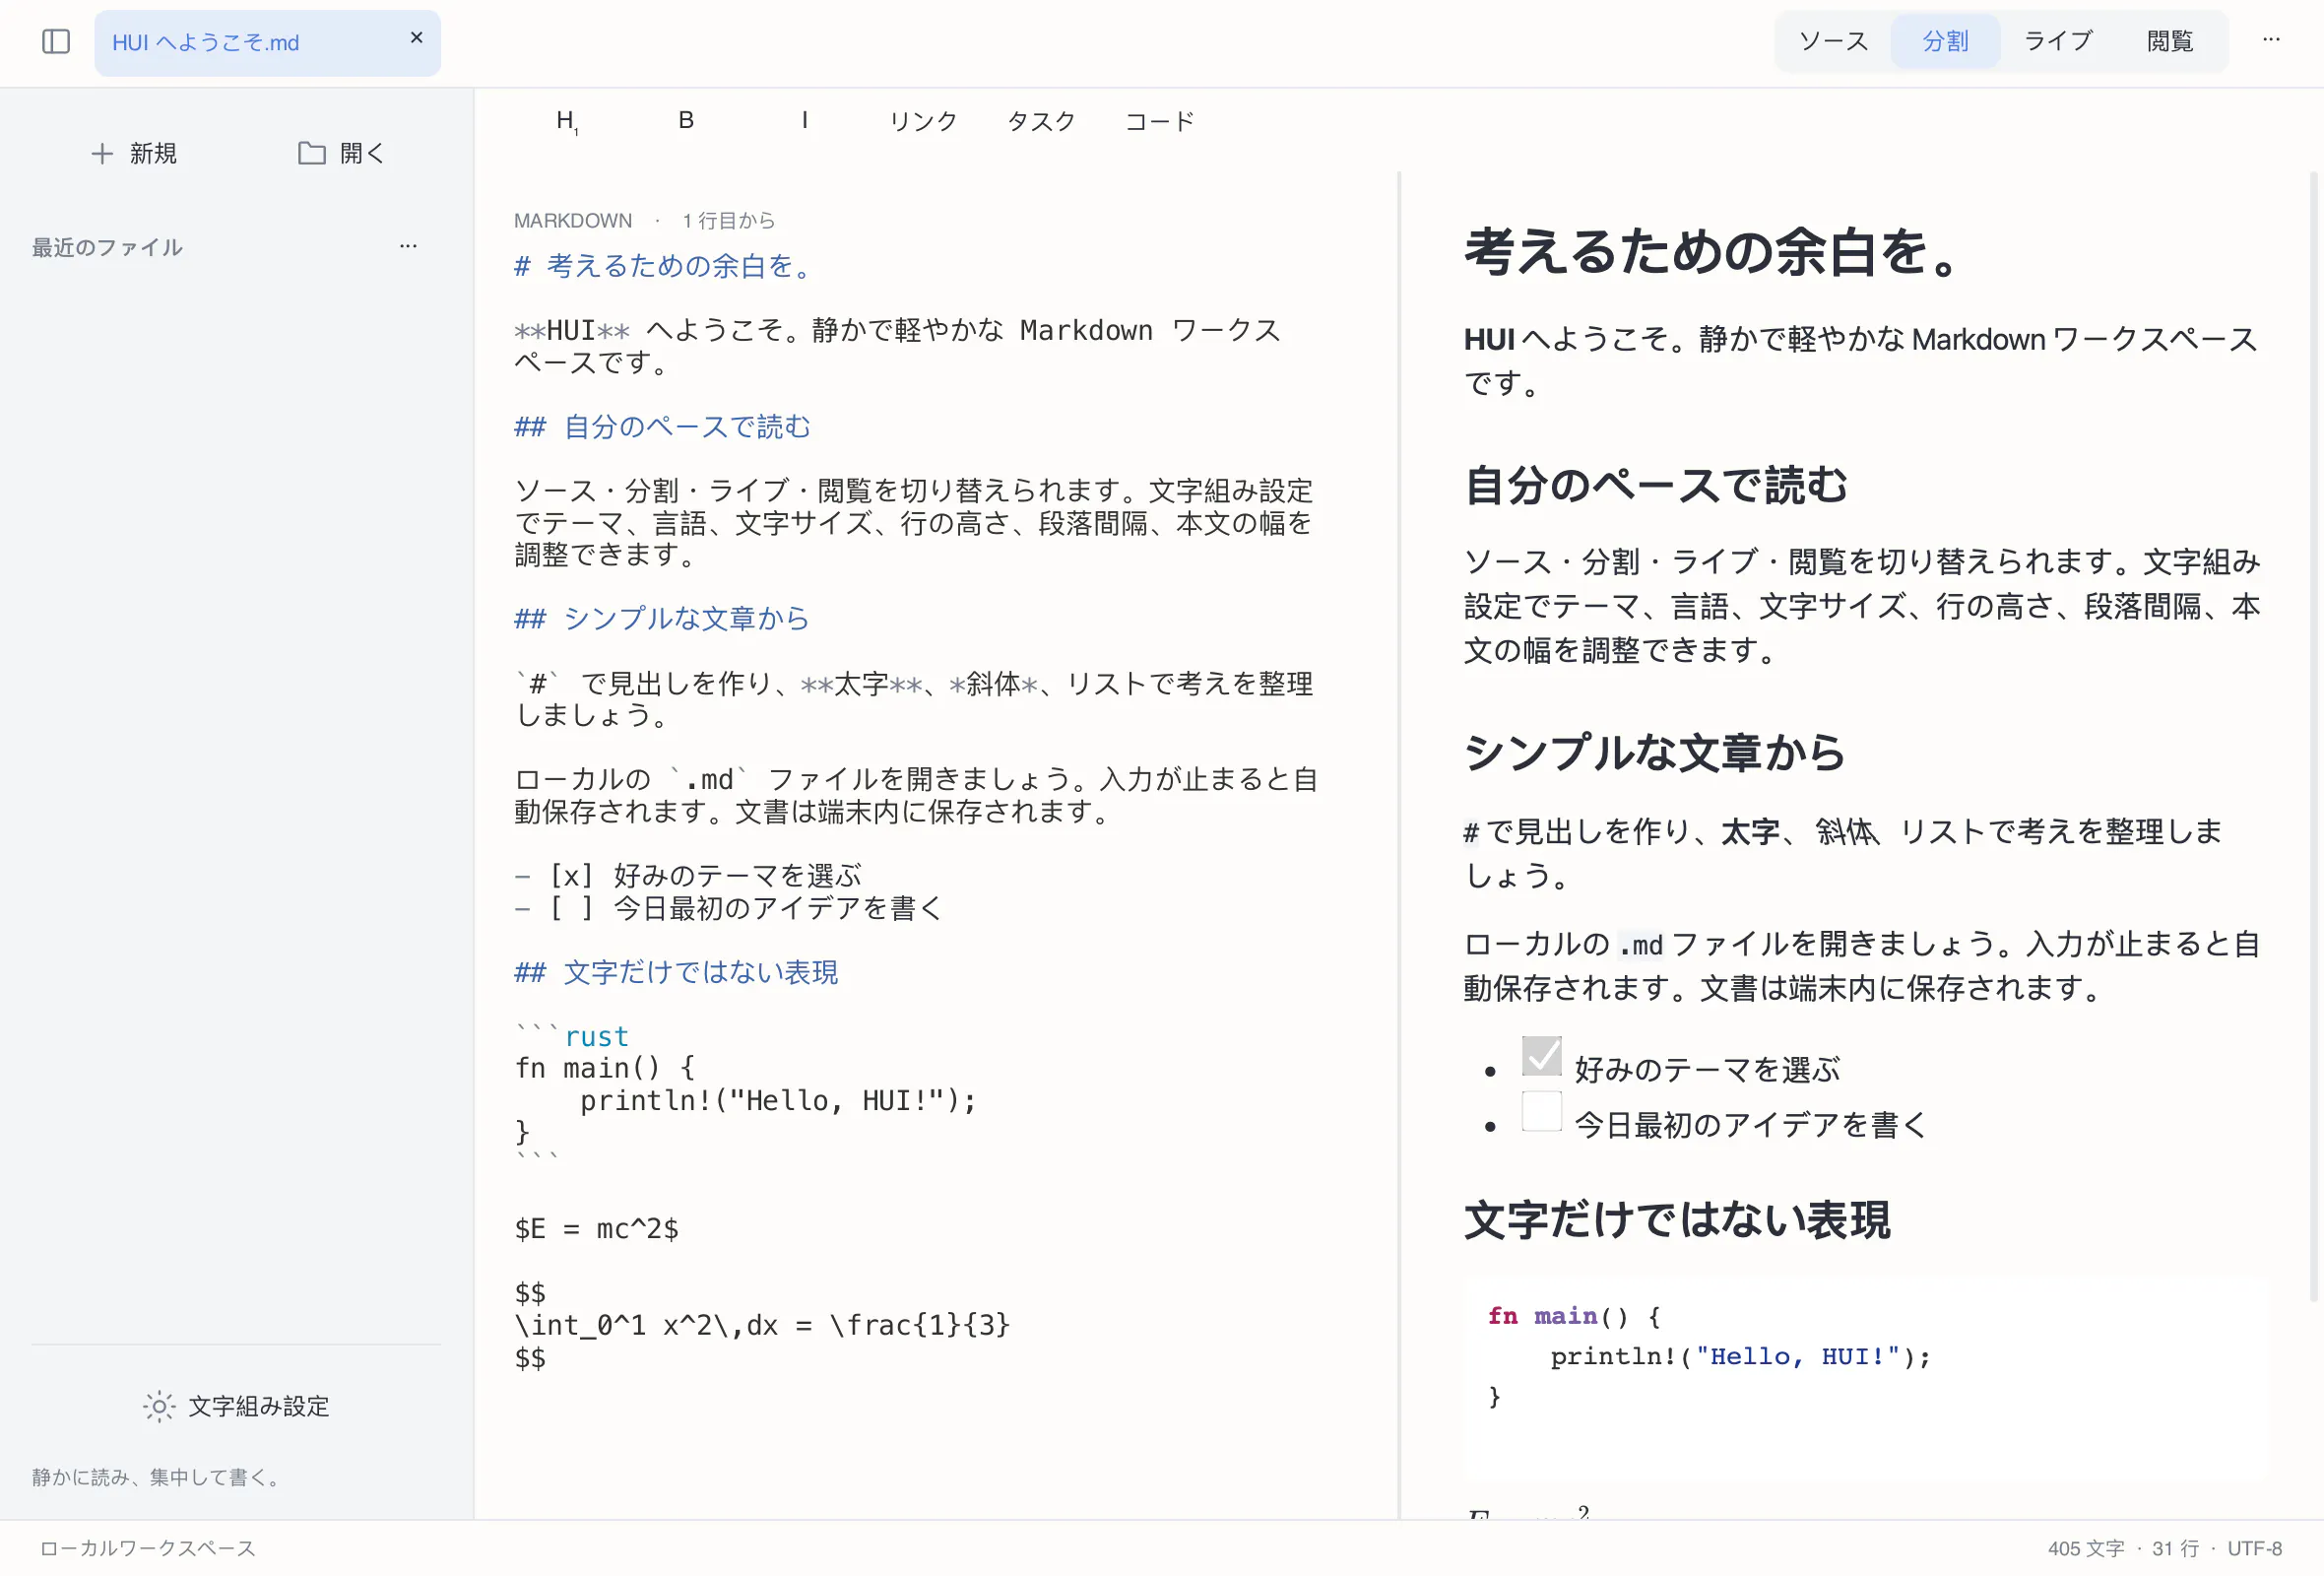Click the '## シンプルな文章から' source heading
Image resolution: width=2324 pixels, height=1576 pixels.
662,619
